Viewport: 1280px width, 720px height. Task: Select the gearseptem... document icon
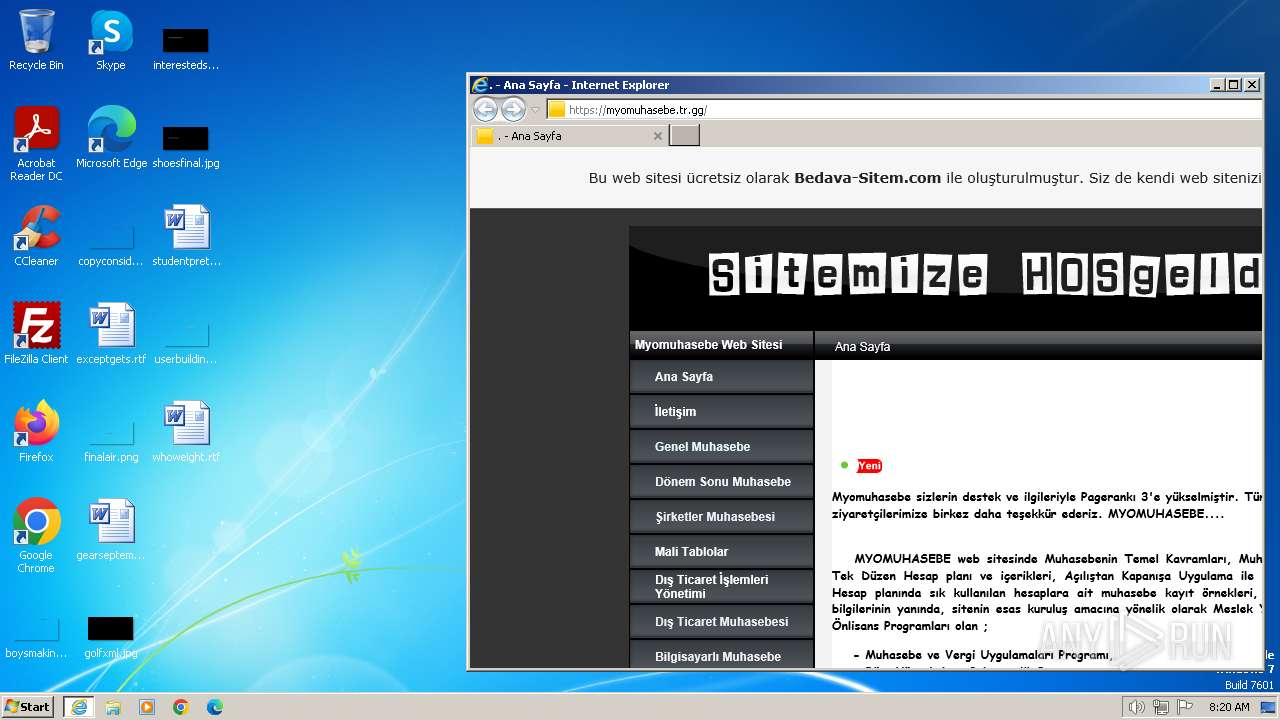[x=111, y=530]
